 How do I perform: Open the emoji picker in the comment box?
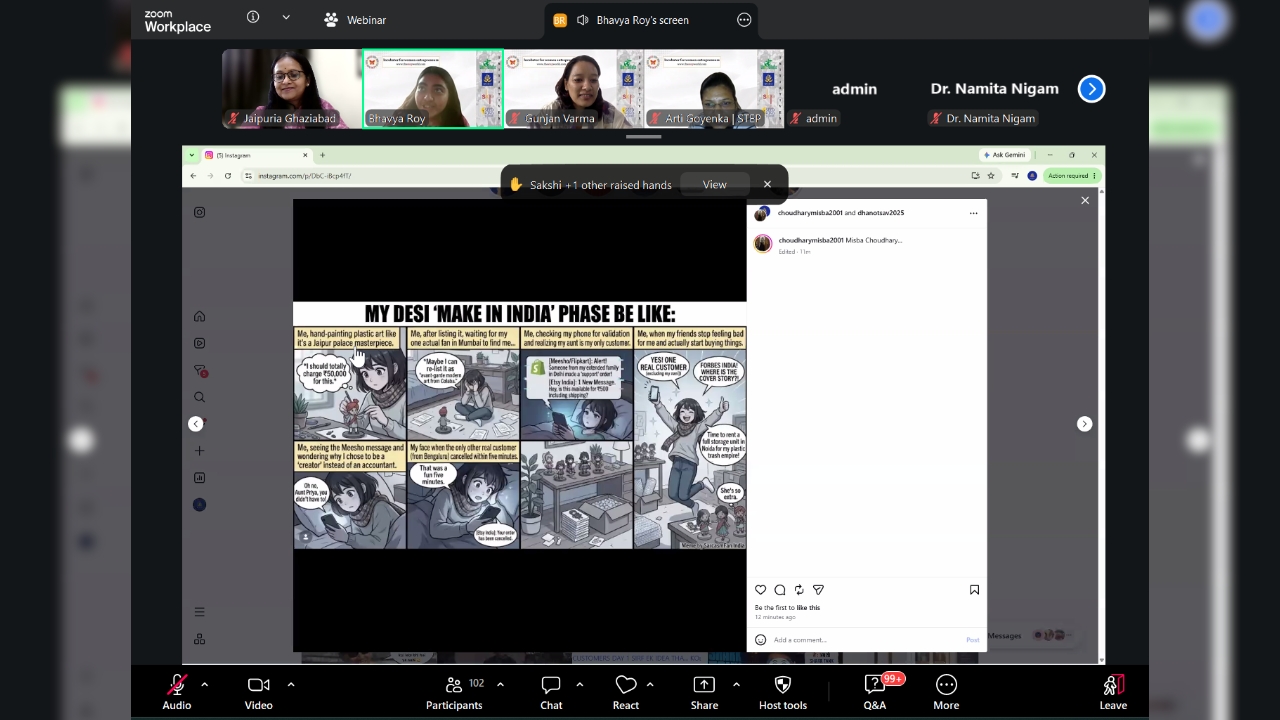click(760, 640)
